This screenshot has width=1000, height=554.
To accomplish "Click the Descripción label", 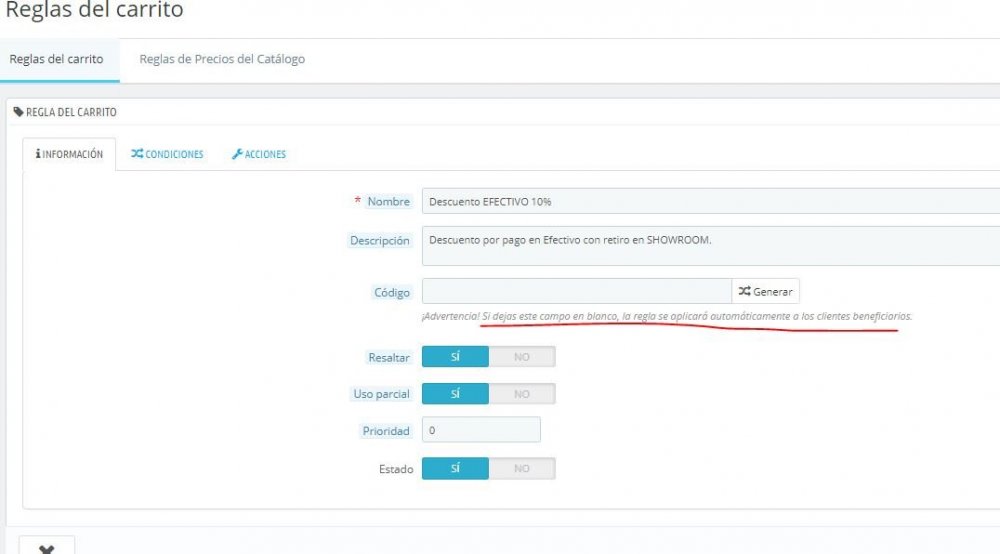I will [x=379, y=240].
